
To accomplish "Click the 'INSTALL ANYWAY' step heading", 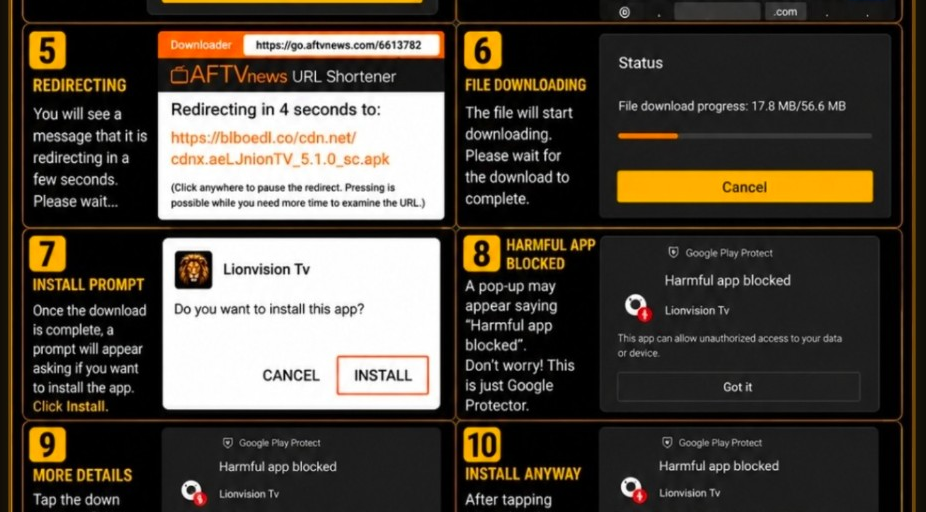I will pos(523,474).
